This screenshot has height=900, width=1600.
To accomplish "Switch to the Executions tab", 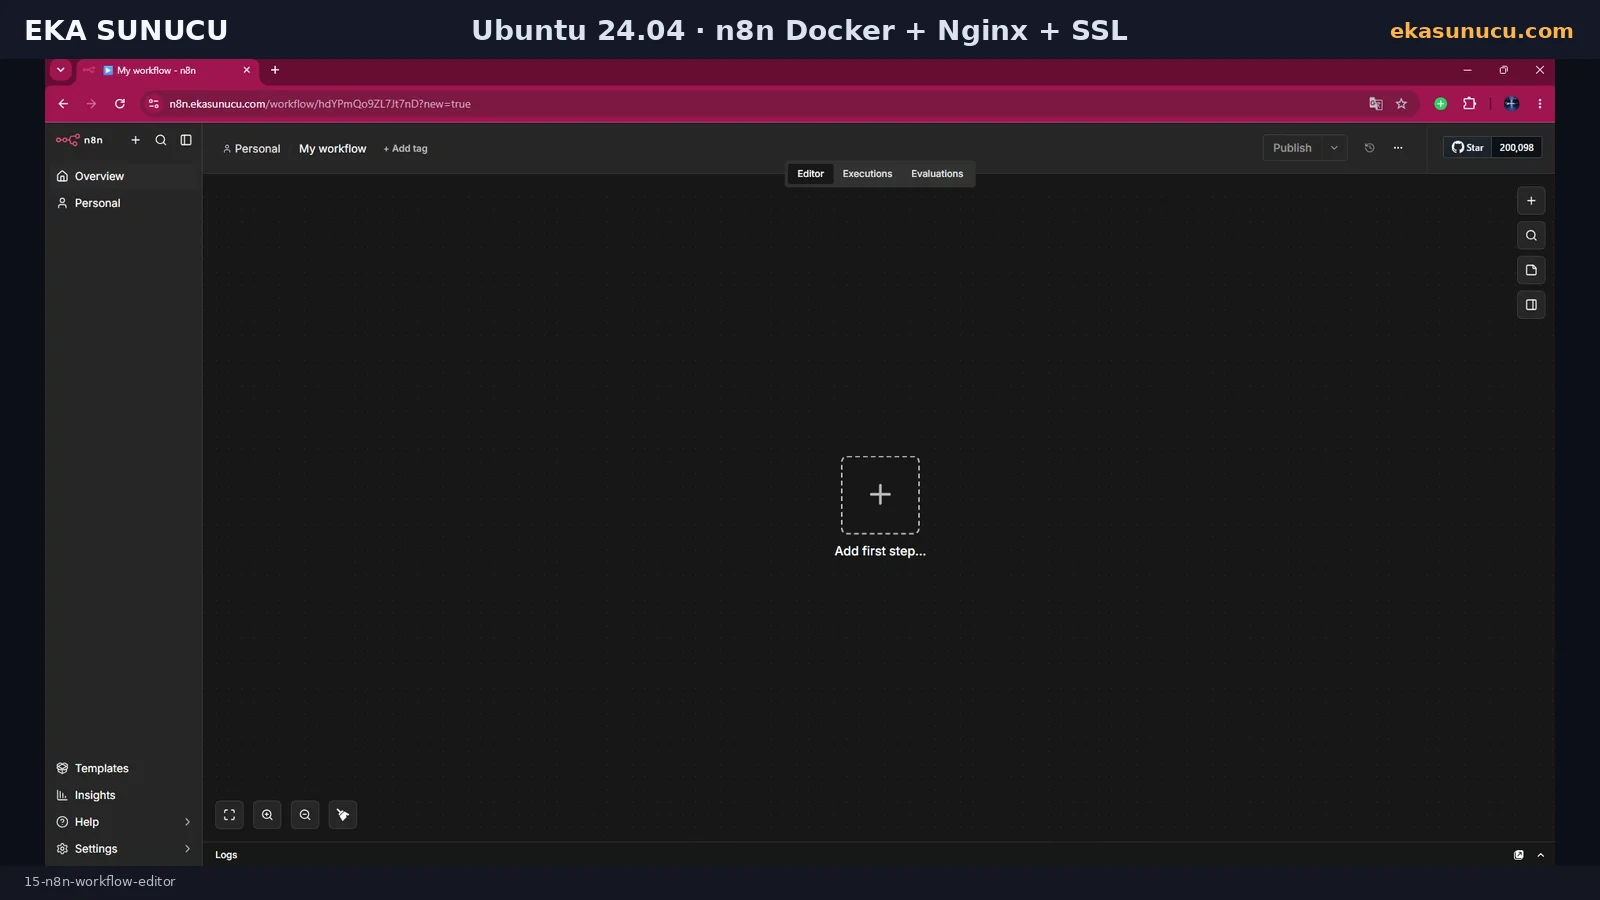I will coord(867,174).
